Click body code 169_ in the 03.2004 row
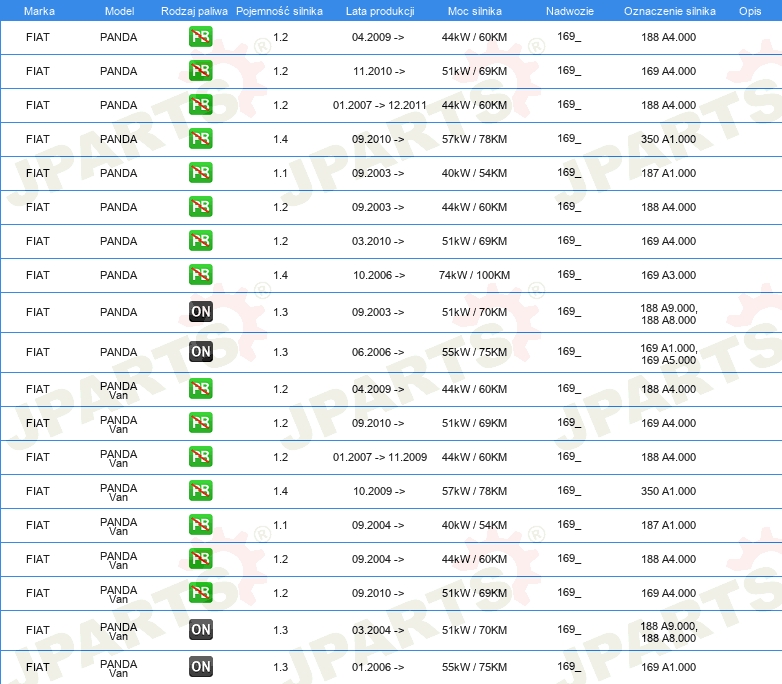This screenshot has height=684, width=782. pos(569,629)
